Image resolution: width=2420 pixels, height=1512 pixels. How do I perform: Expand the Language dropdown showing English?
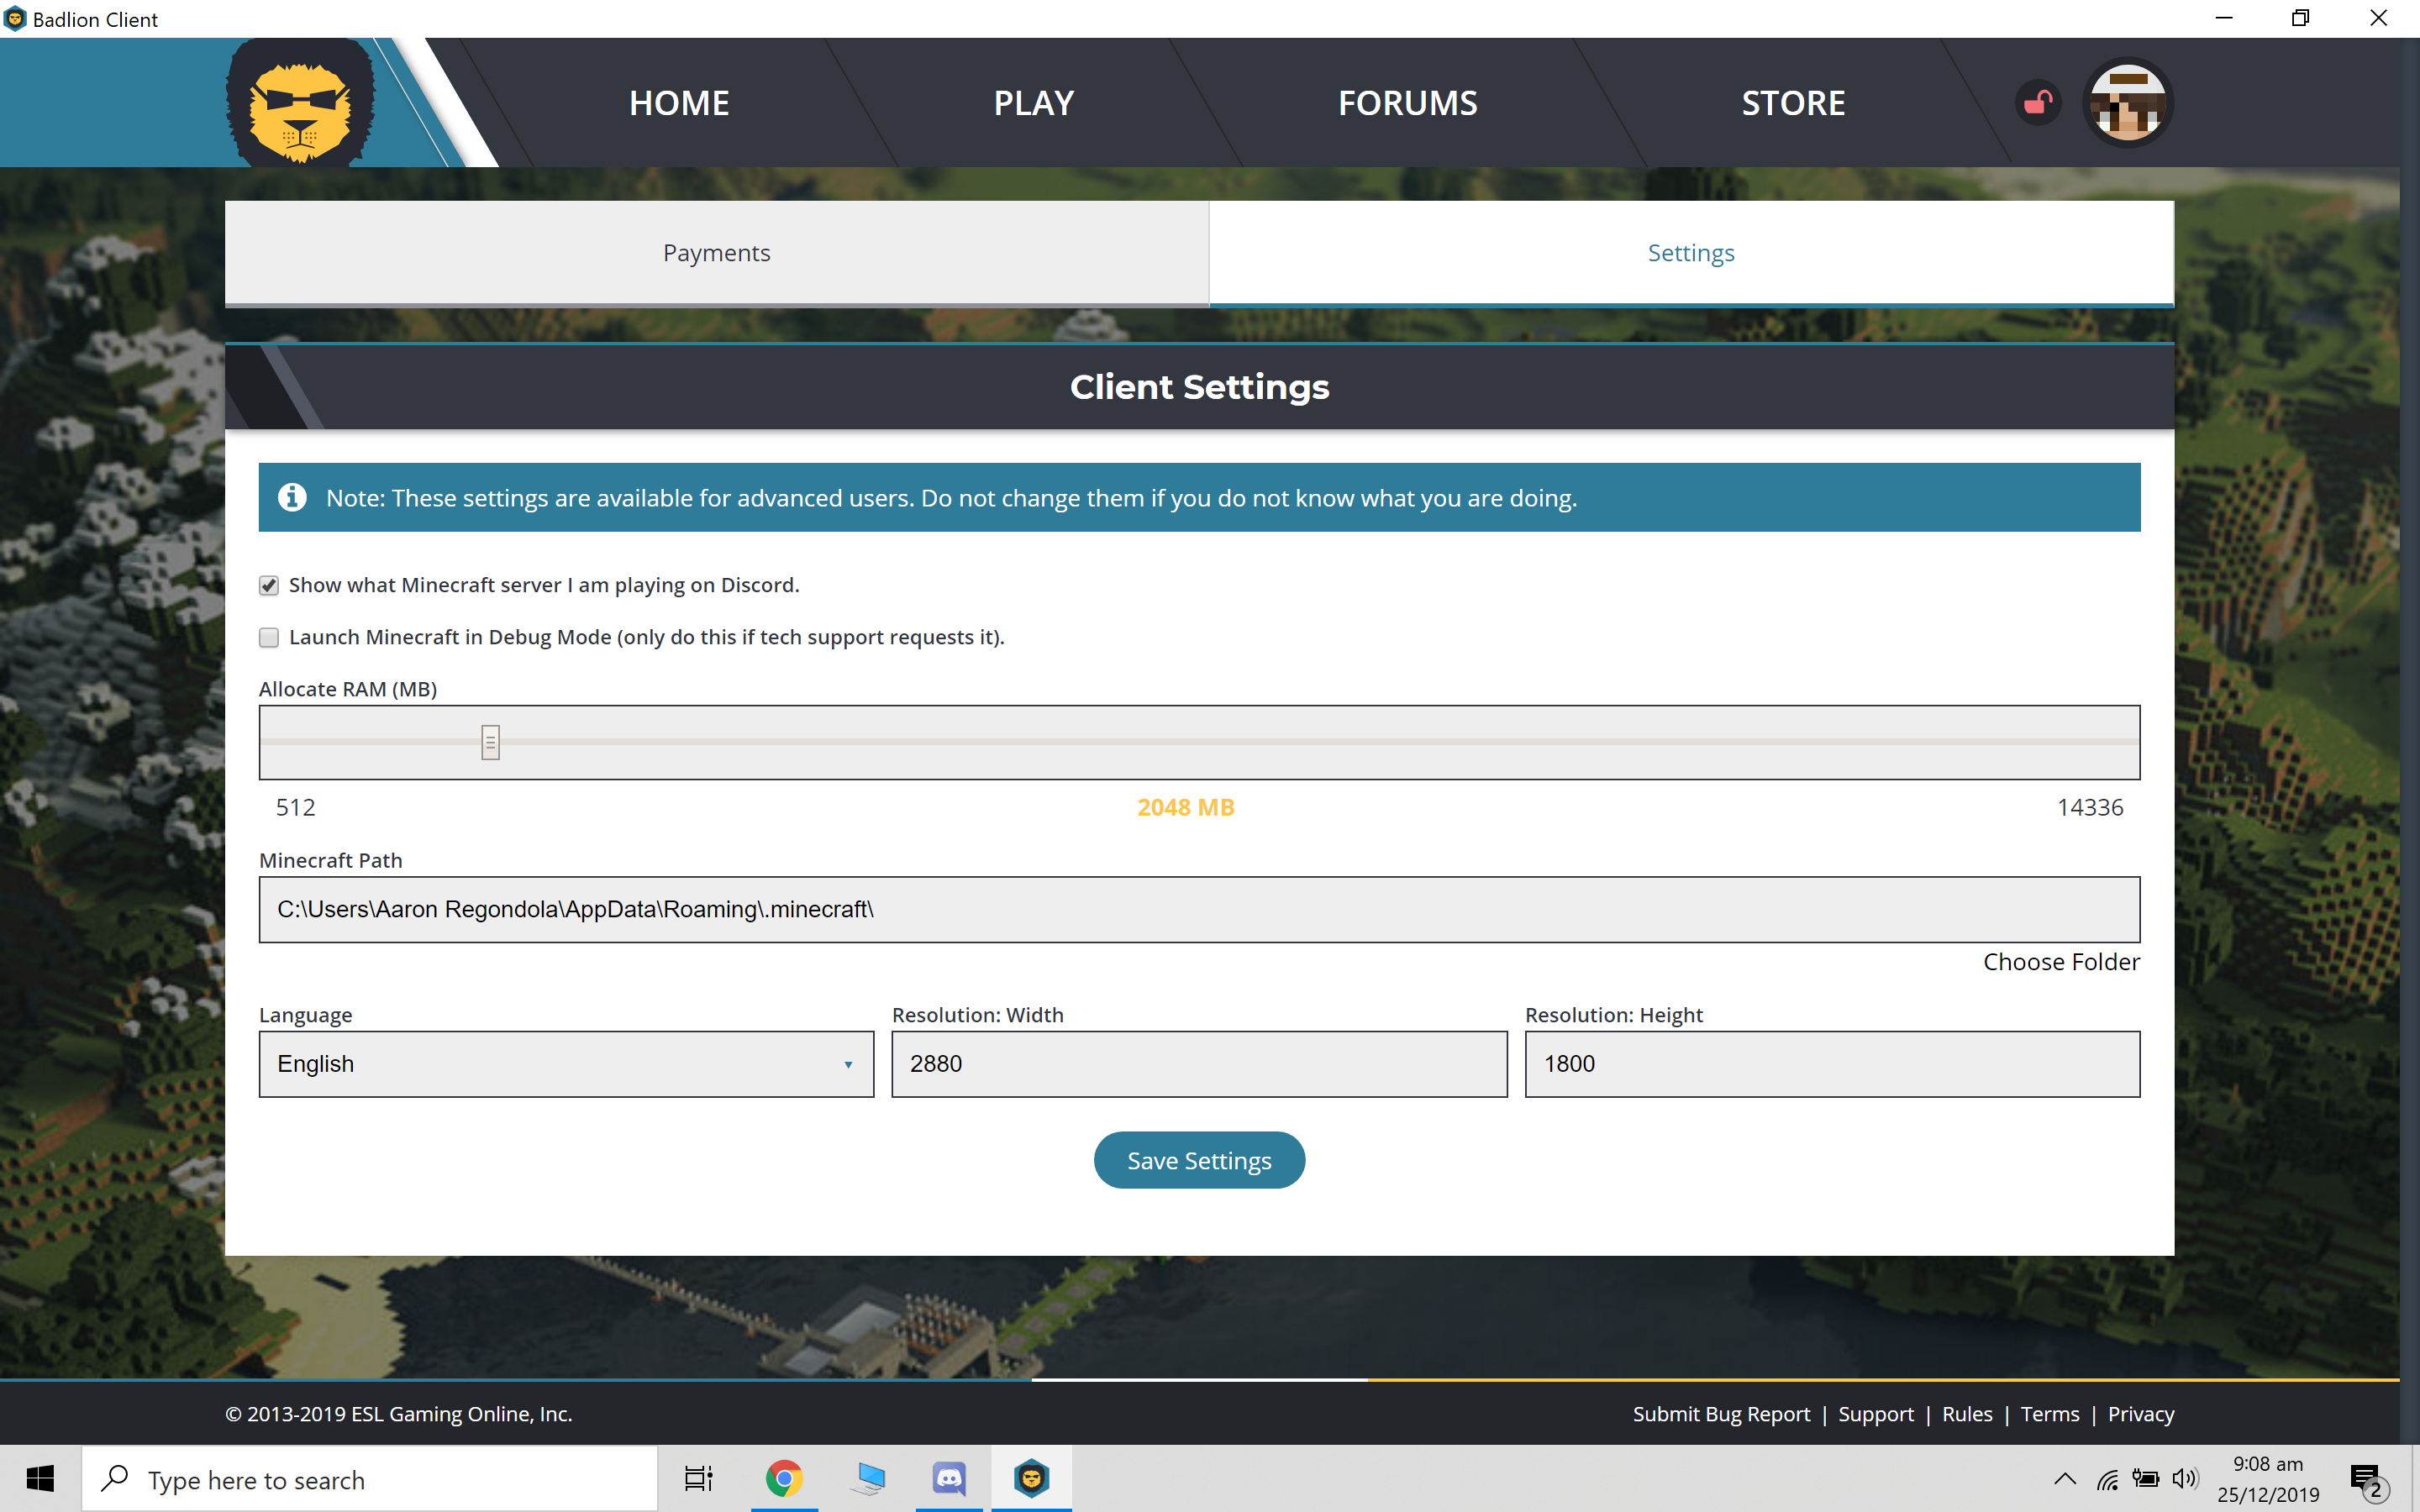click(x=566, y=1064)
